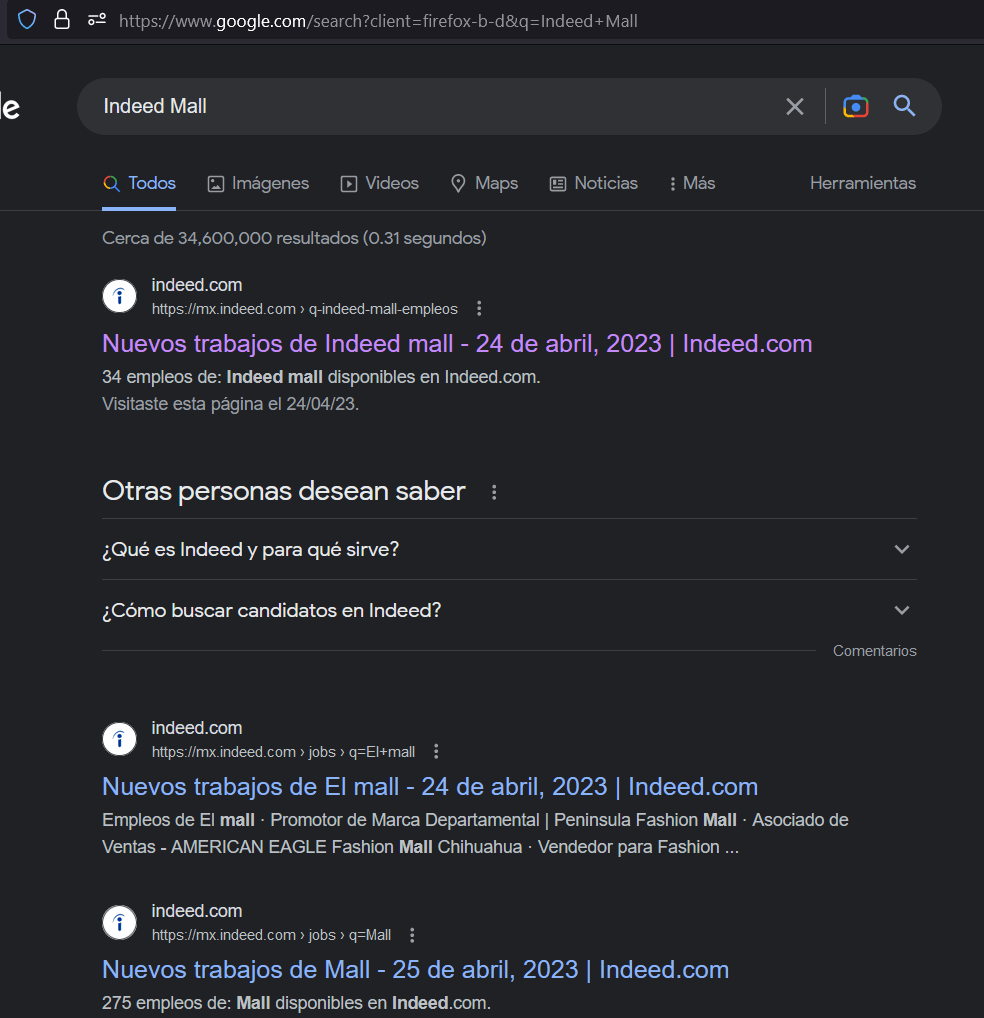Click '34 empleos de: Indeed mall' snippet
Viewport: 984px width, 1018px height.
pos(321,377)
